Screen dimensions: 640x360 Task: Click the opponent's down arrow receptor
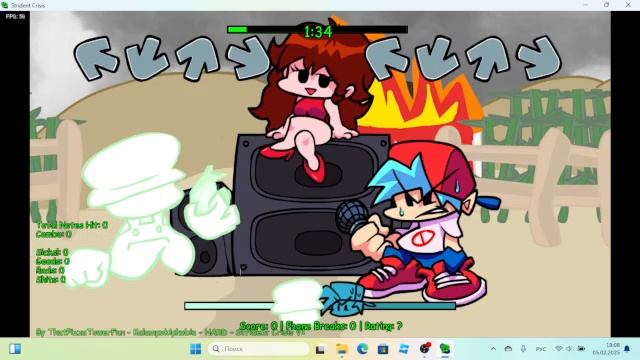147,58
